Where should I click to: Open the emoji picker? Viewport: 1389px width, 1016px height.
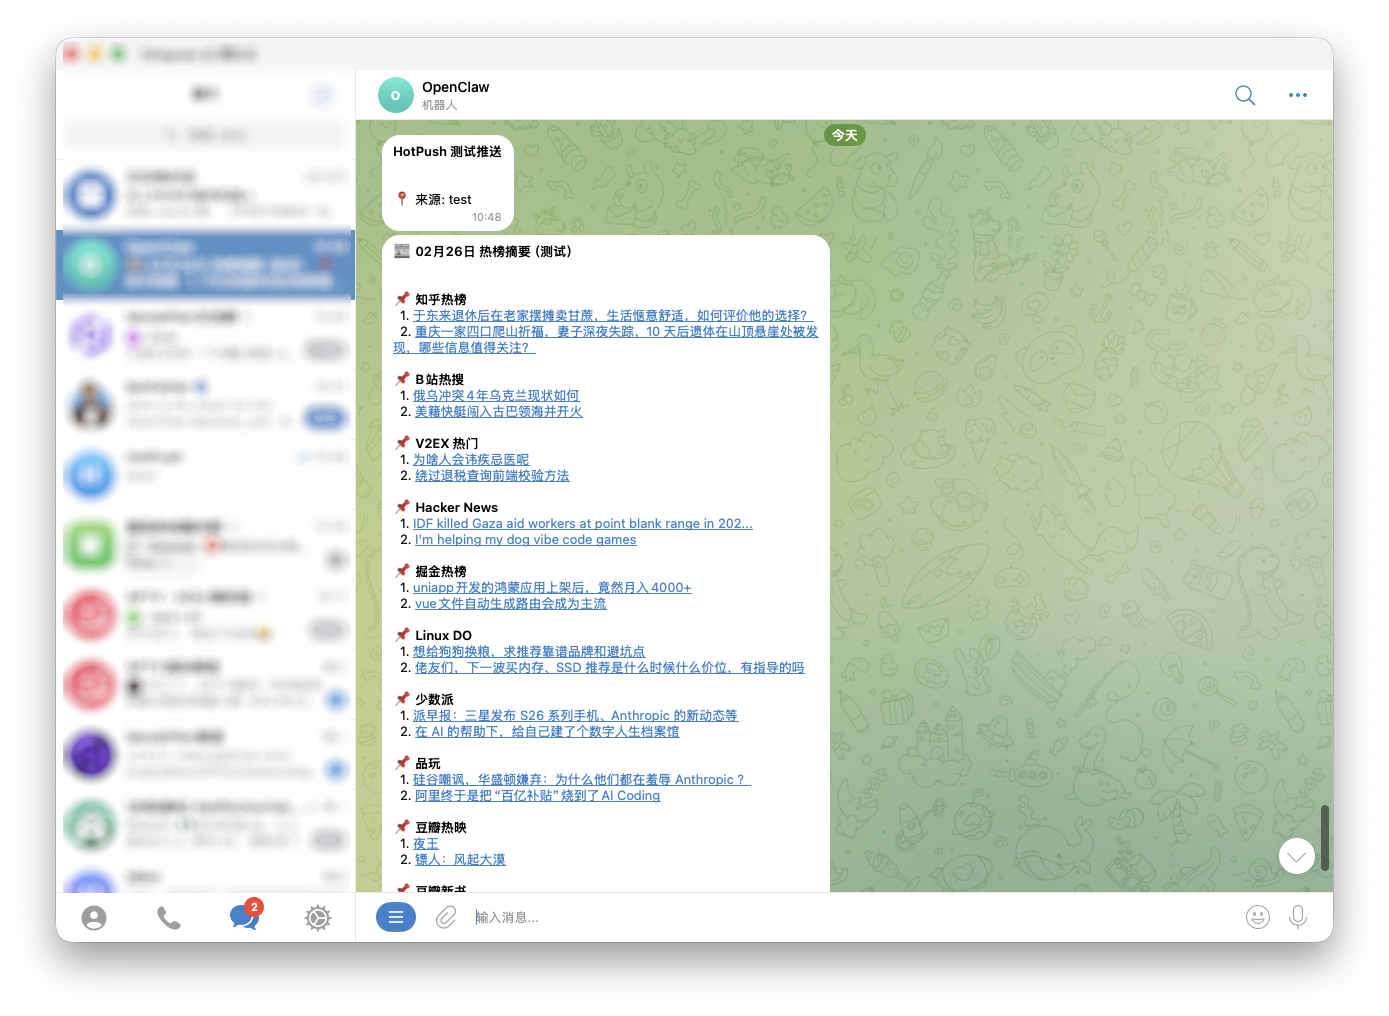(x=1258, y=916)
